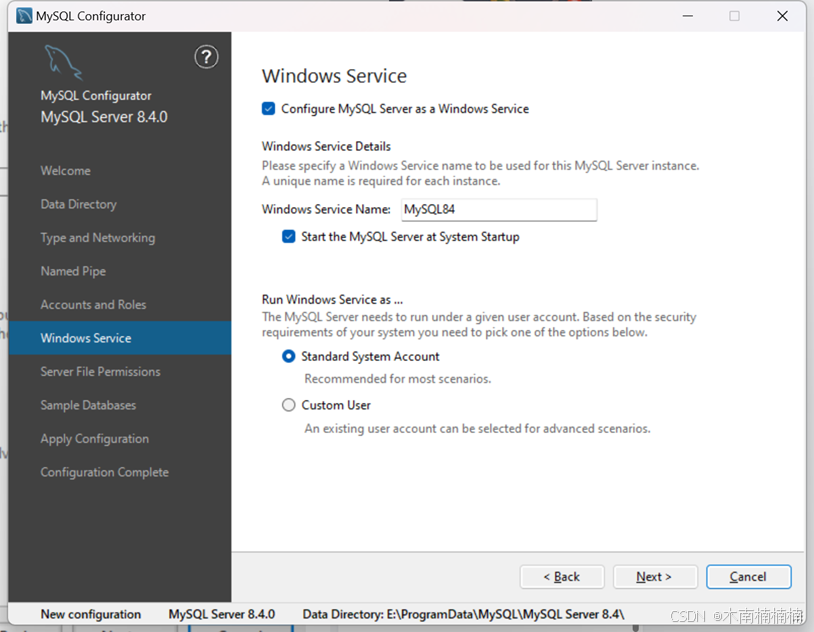The width and height of the screenshot is (814, 632).
Task: Proceed with the Next button
Action: (x=655, y=577)
